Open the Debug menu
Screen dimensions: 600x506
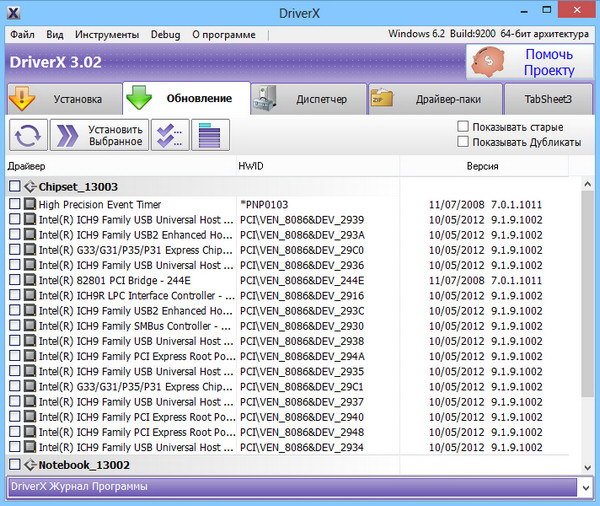click(165, 34)
